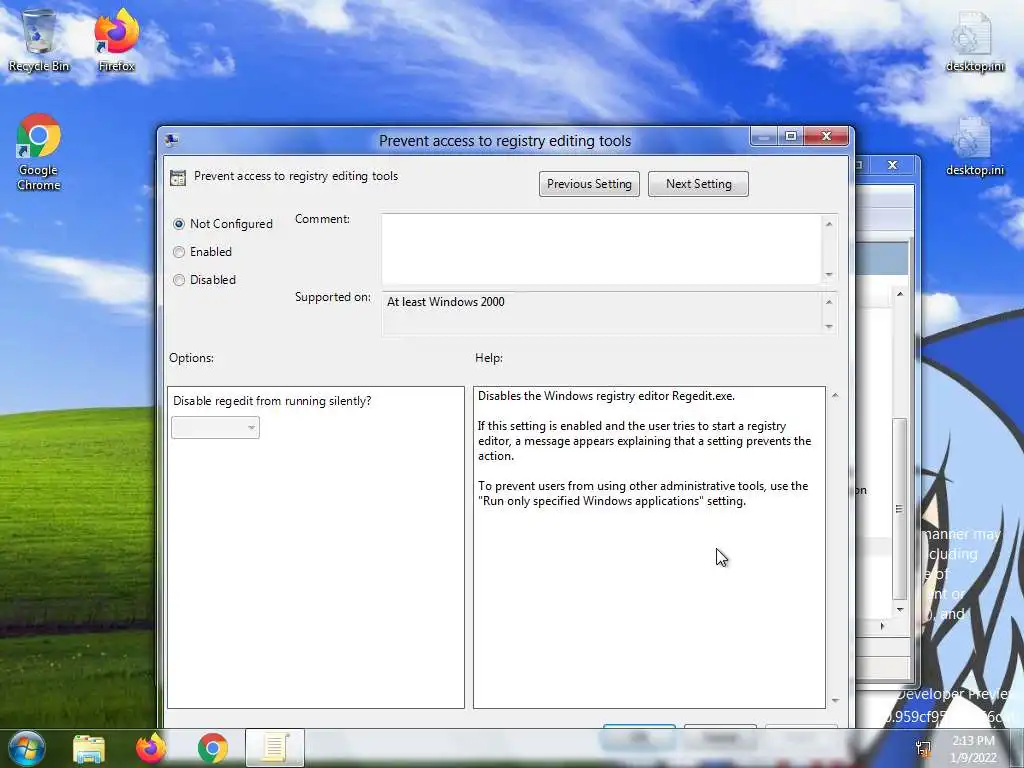Open the clock showing 2:13 PM
The width and height of the screenshot is (1024, 768).
(973, 749)
